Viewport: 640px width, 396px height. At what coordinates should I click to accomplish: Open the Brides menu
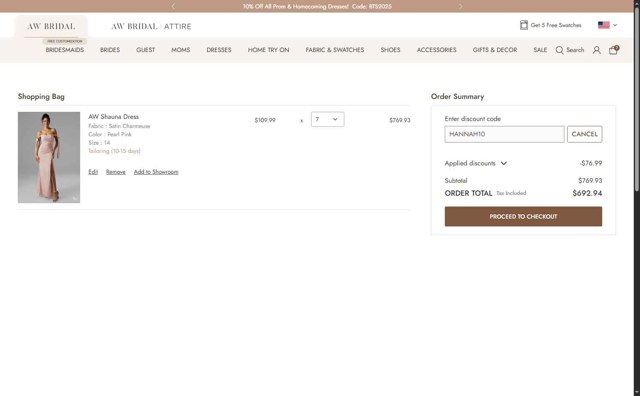point(110,50)
